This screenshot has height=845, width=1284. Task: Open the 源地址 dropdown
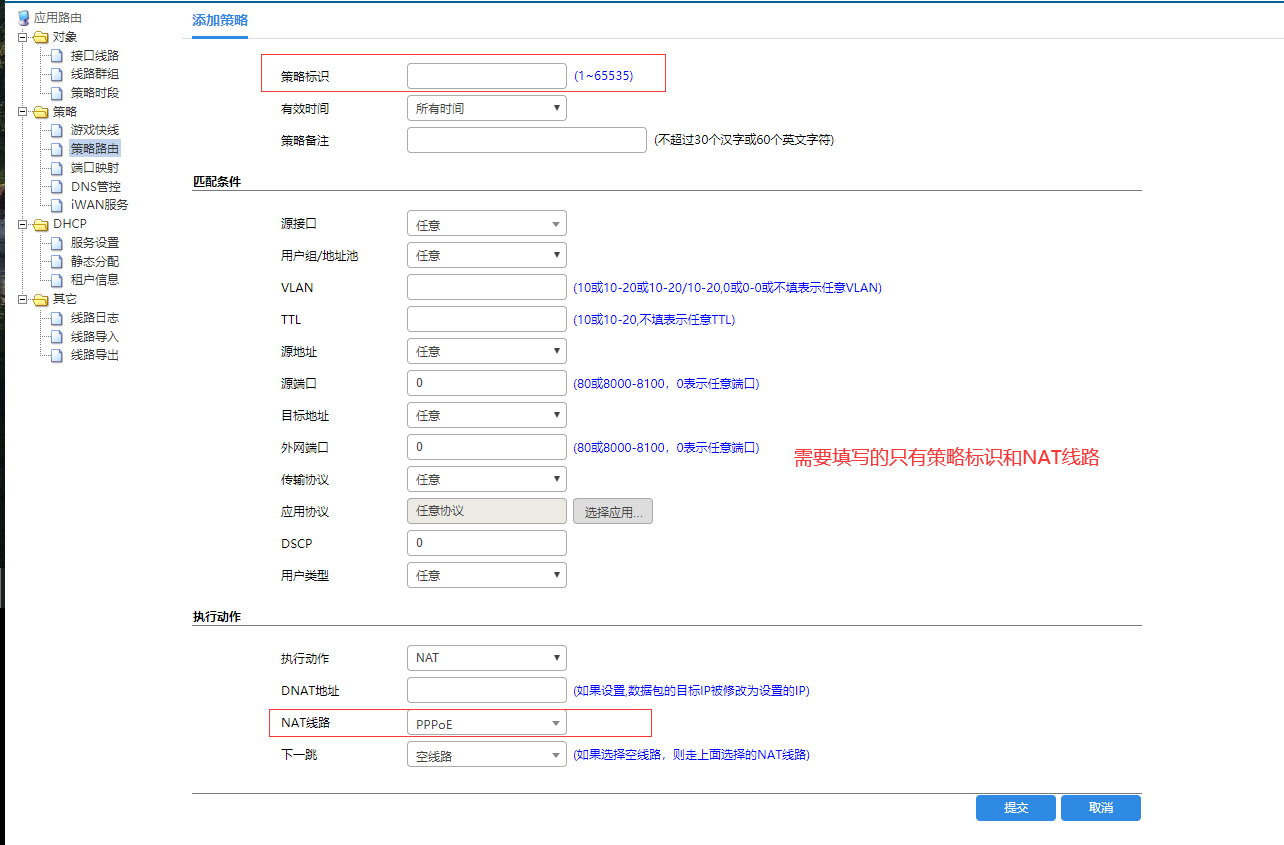487,352
